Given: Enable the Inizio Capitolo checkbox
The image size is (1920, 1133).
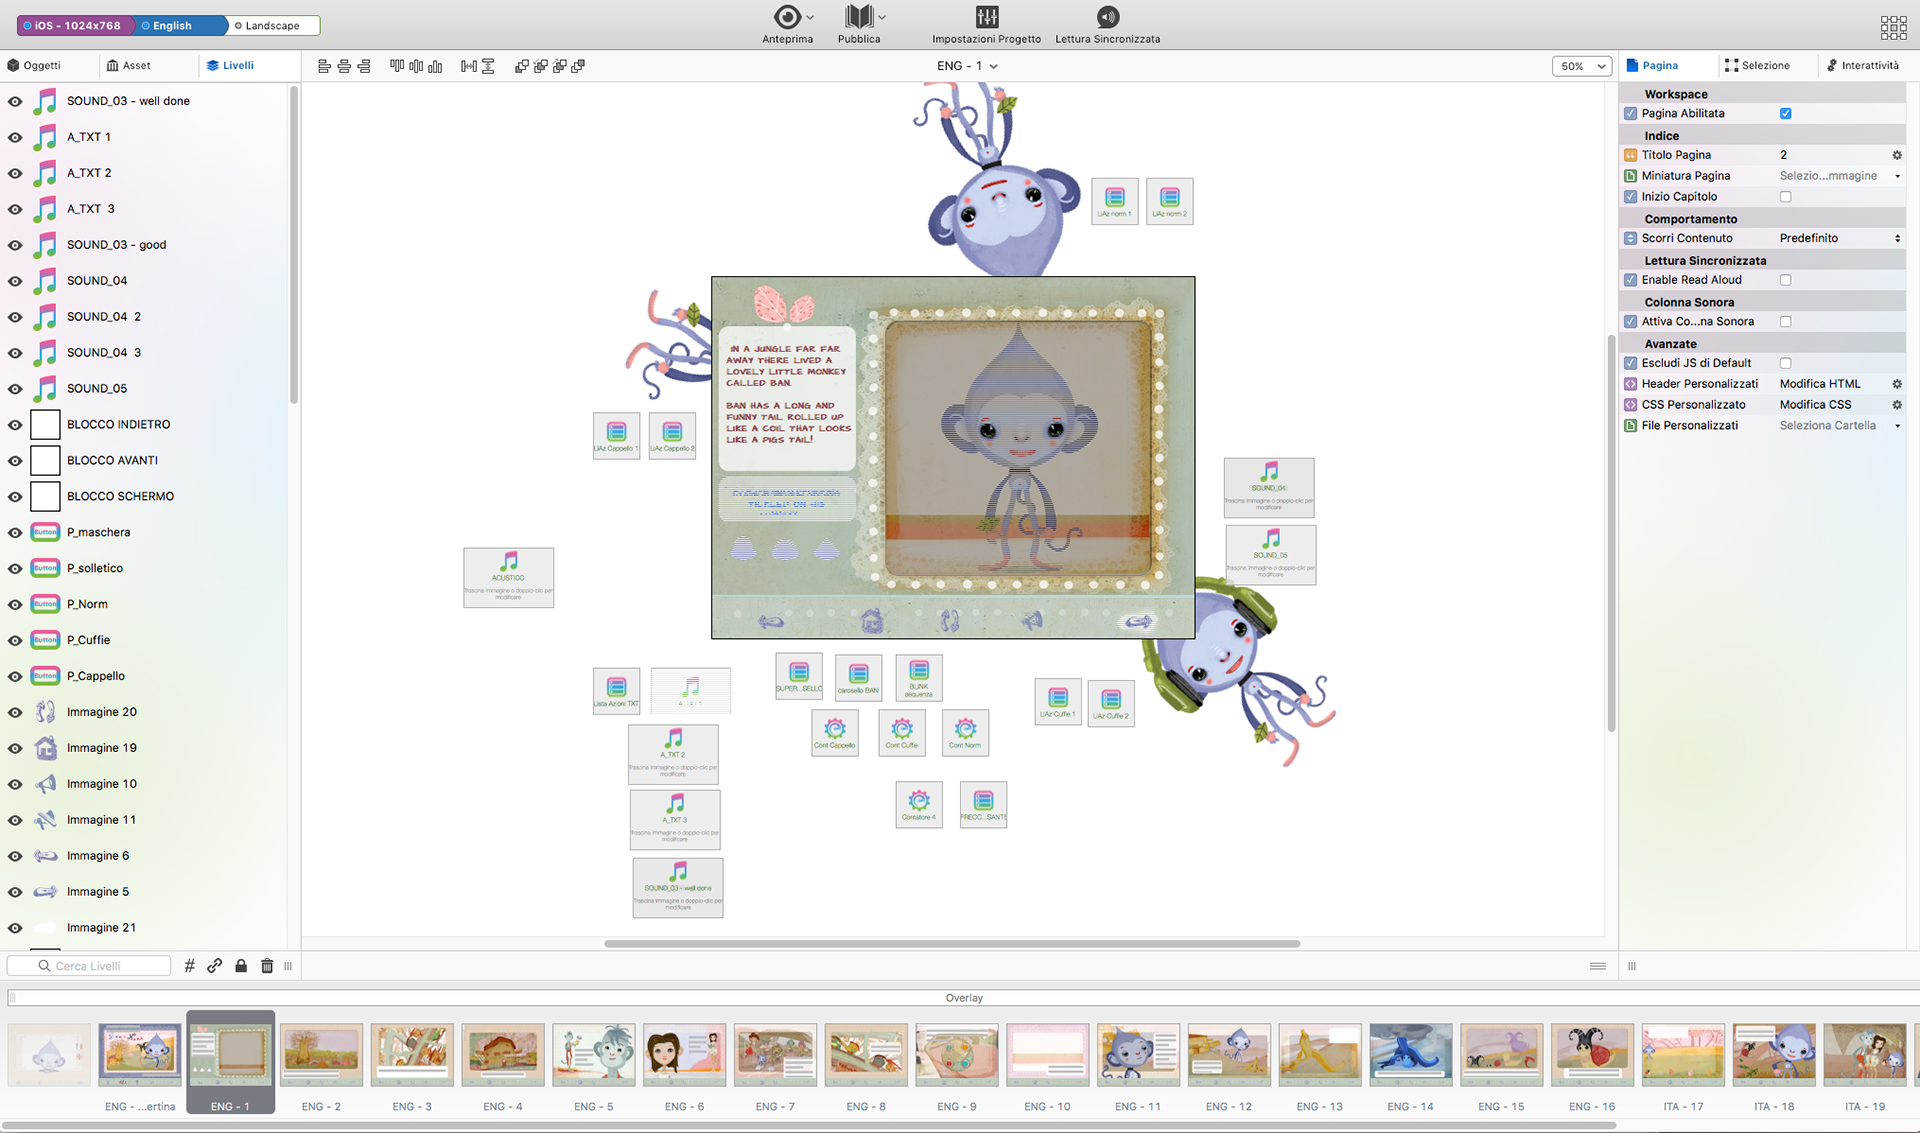Looking at the screenshot, I should click(1785, 197).
